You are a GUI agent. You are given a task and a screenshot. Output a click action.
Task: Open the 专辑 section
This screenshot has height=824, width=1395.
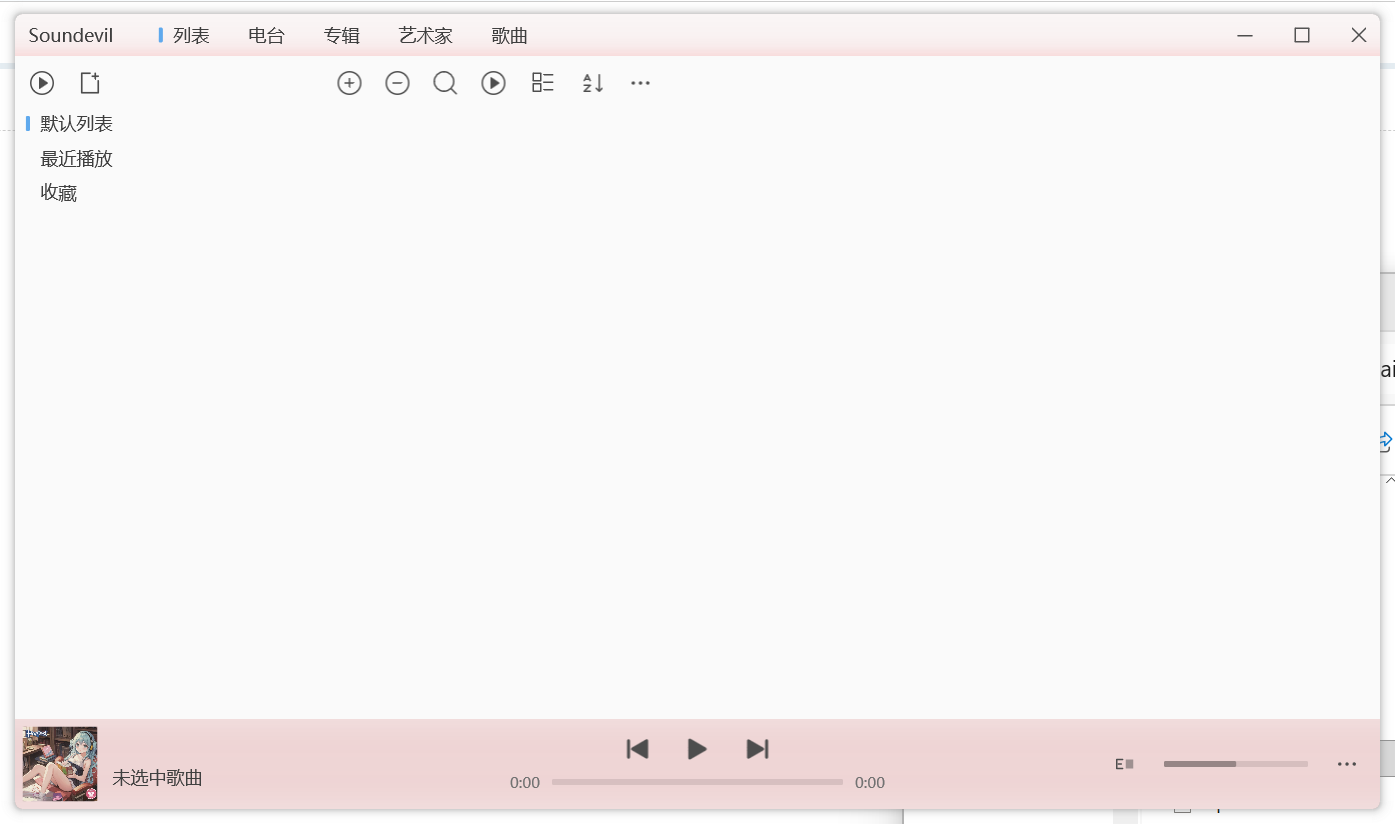(x=342, y=35)
